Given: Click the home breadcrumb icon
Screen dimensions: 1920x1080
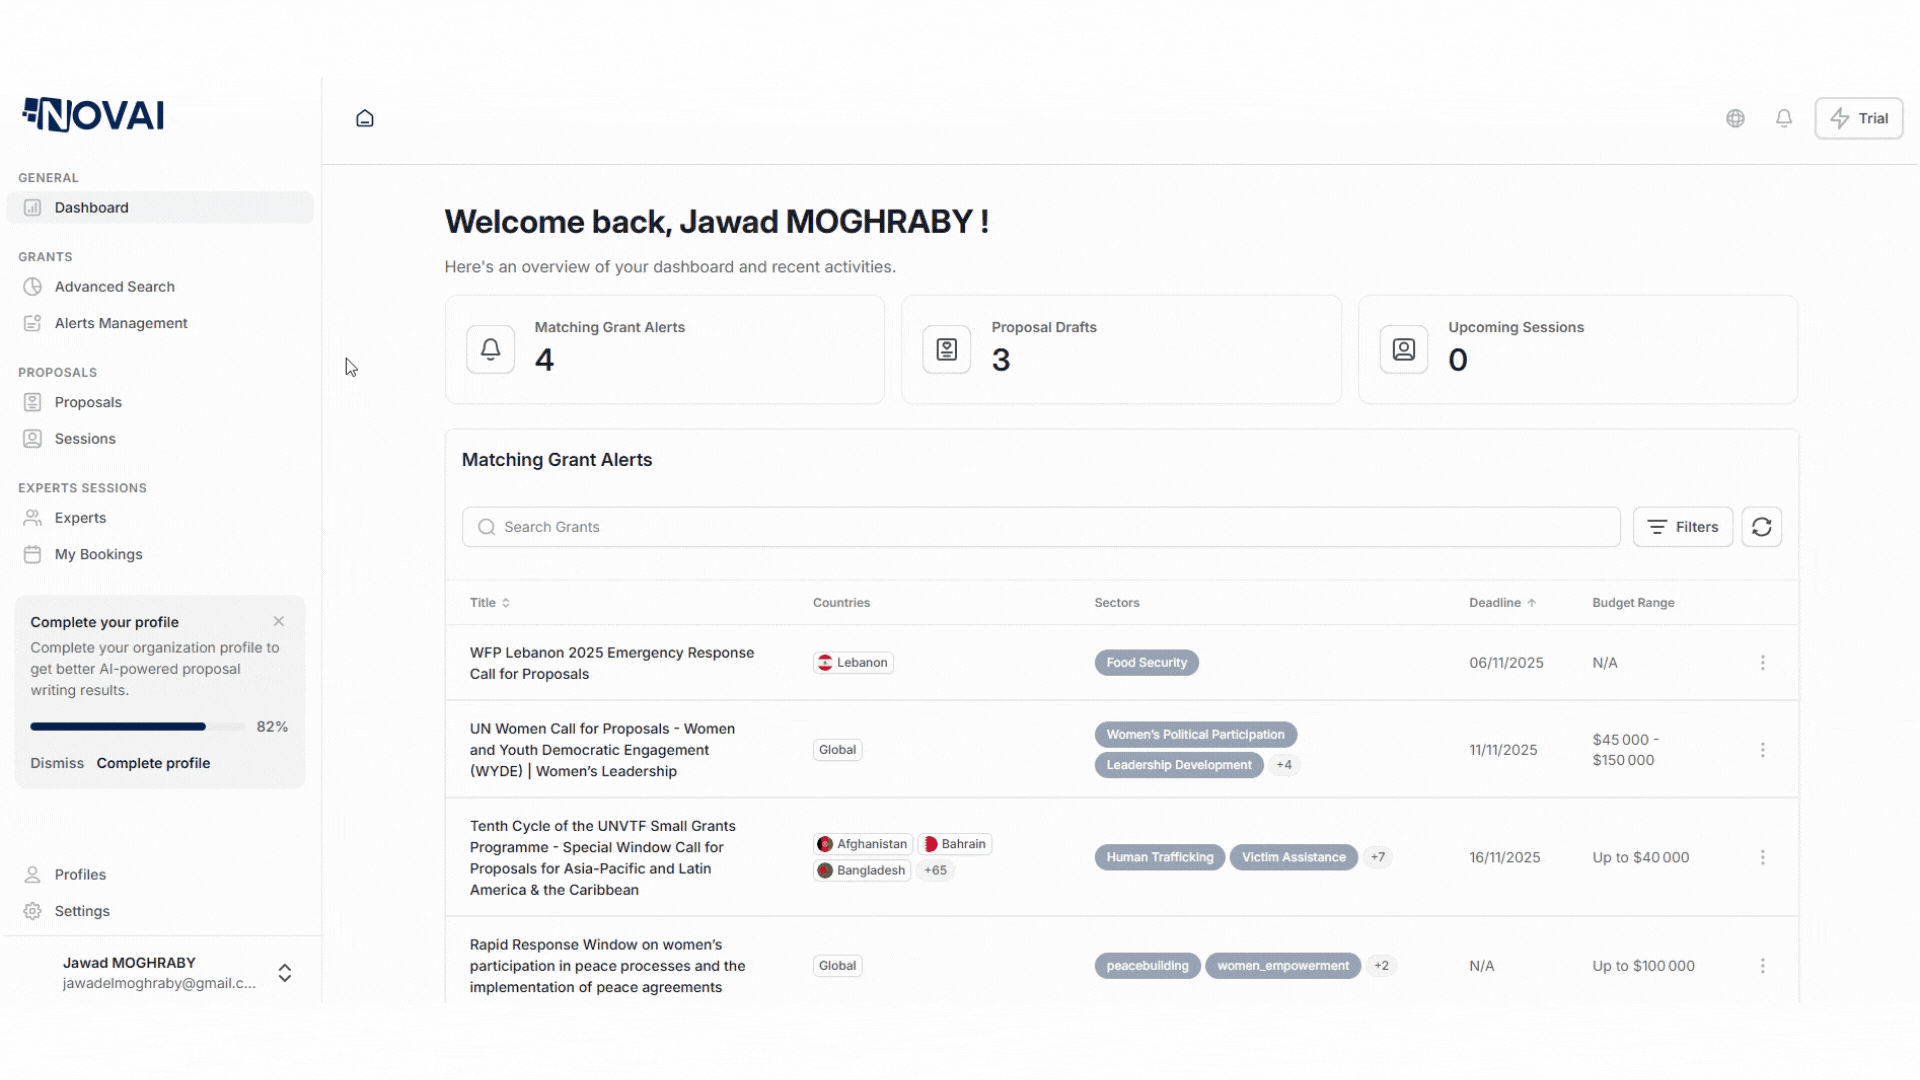Looking at the screenshot, I should coord(365,118).
